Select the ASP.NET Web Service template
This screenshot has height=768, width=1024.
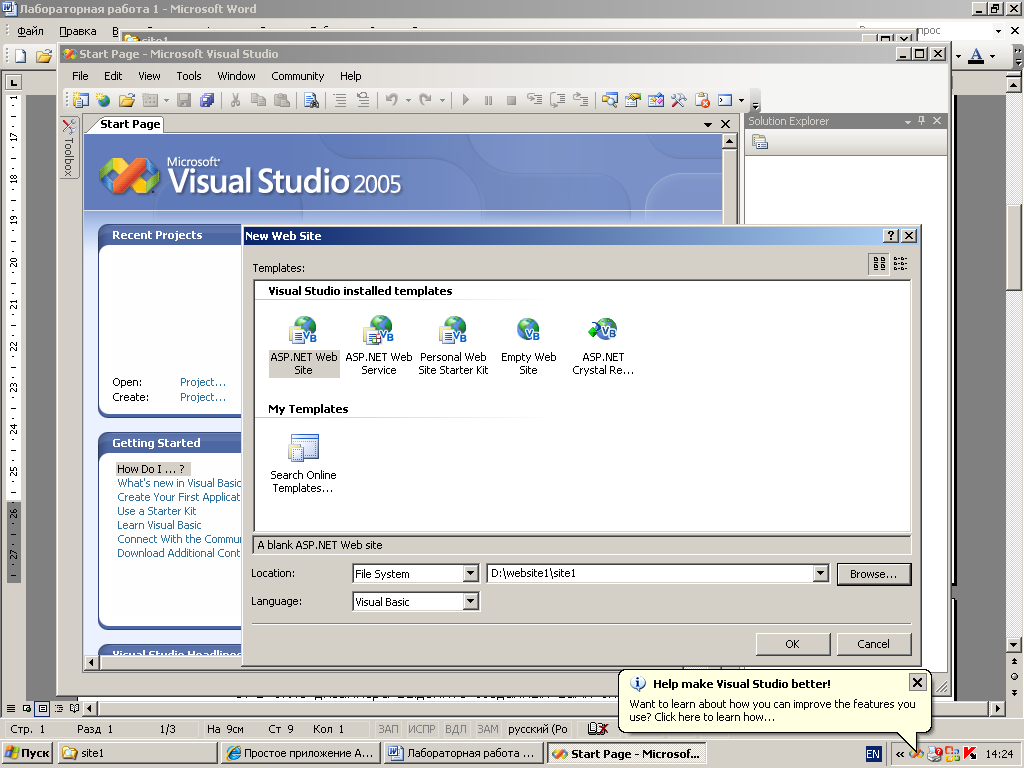click(379, 346)
